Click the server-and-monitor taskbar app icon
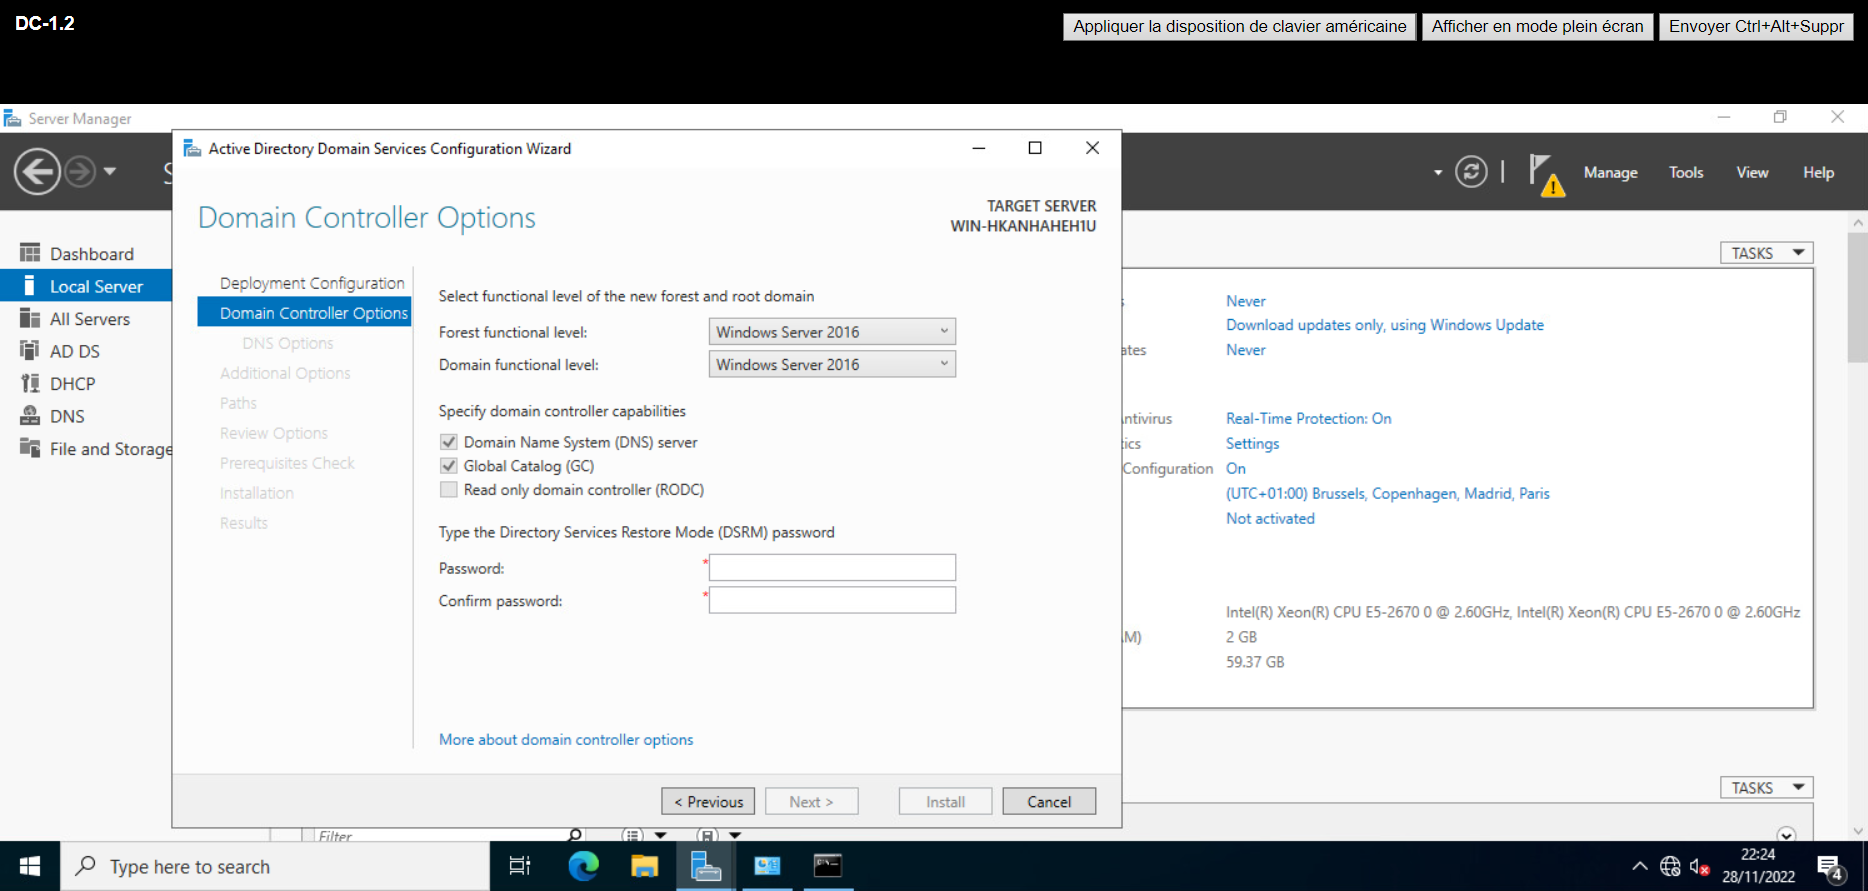 click(x=767, y=866)
